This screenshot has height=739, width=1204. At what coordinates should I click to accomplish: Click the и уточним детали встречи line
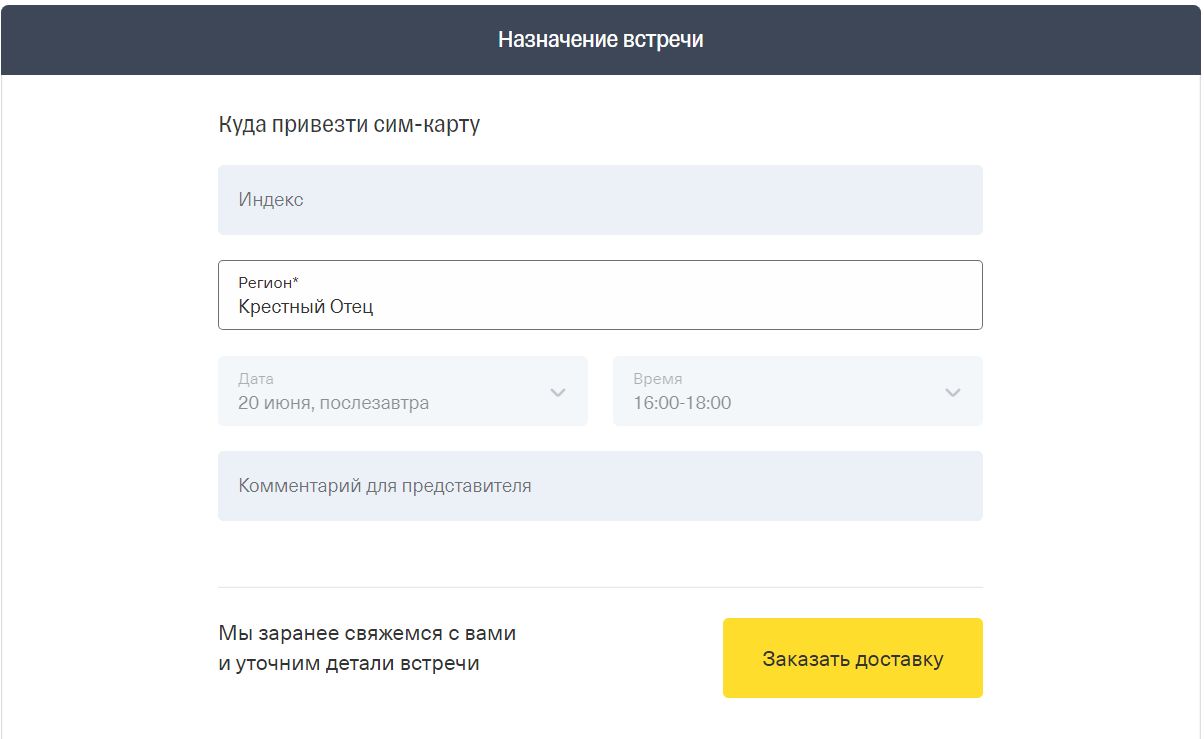tap(349, 663)
